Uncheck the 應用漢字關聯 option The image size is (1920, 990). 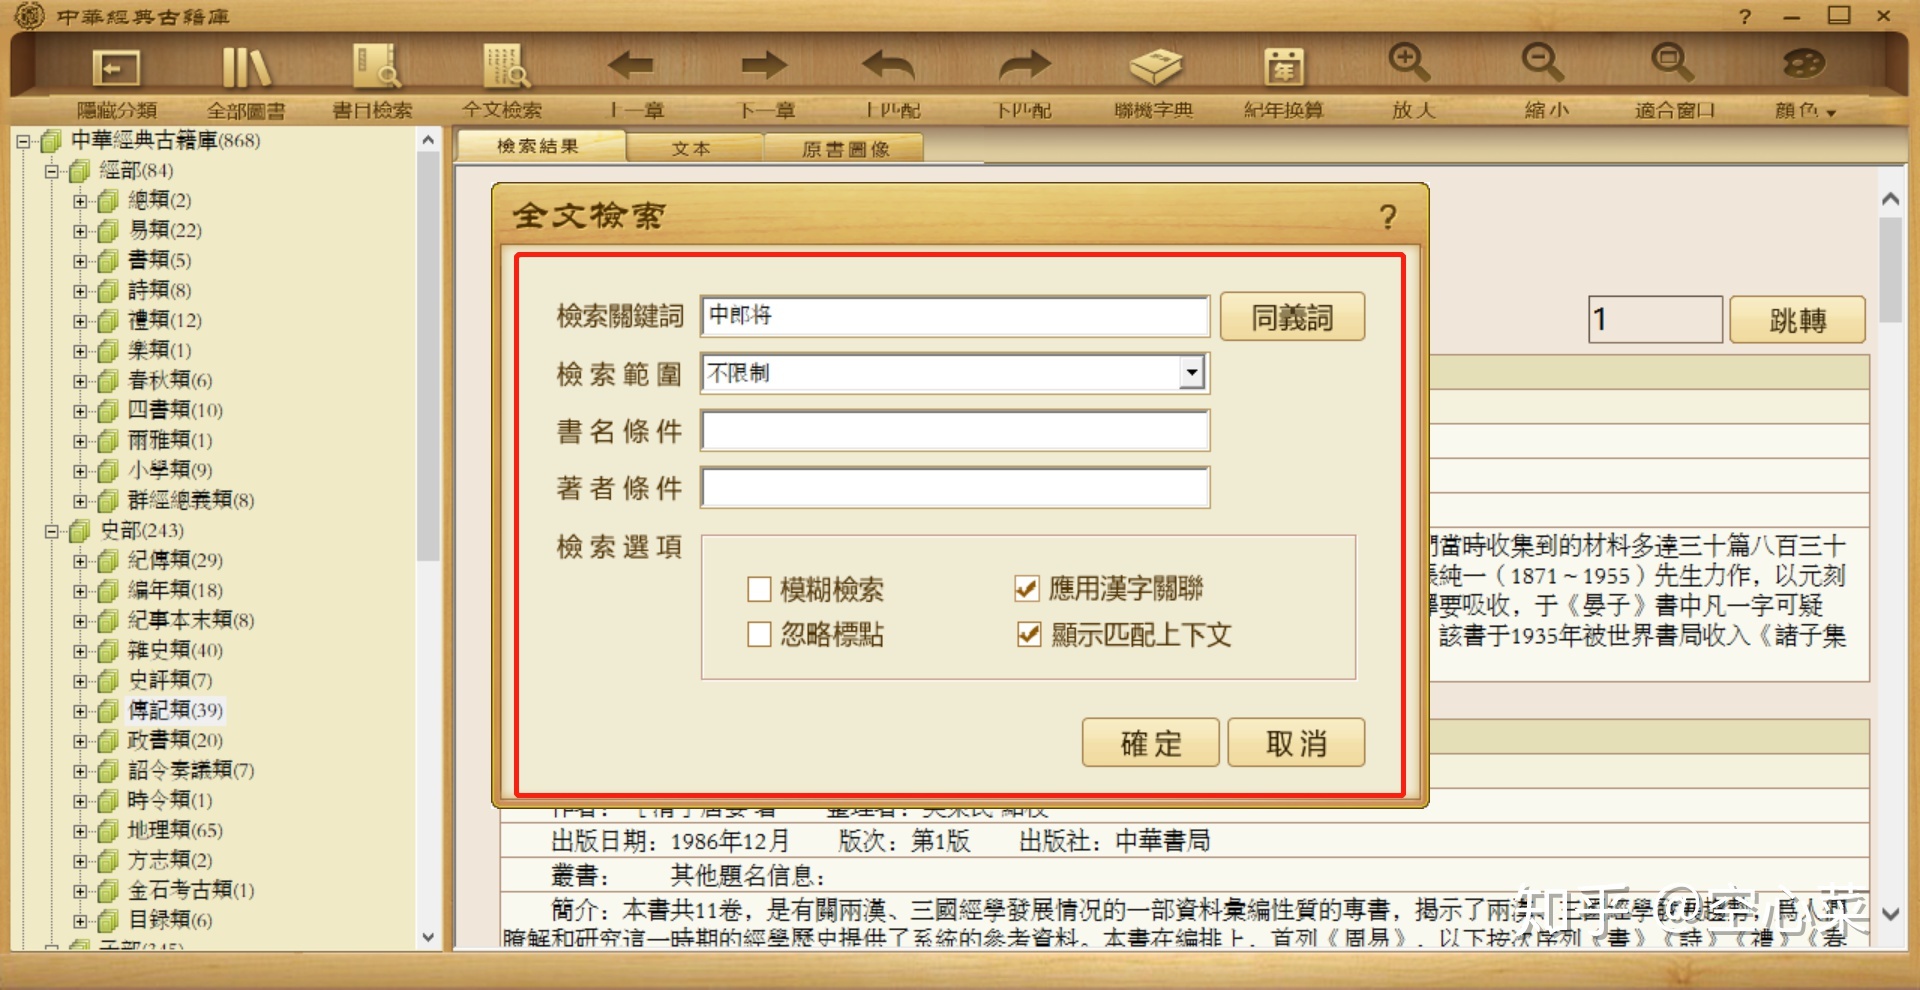pyautogui.click(x=1026, y=589)
